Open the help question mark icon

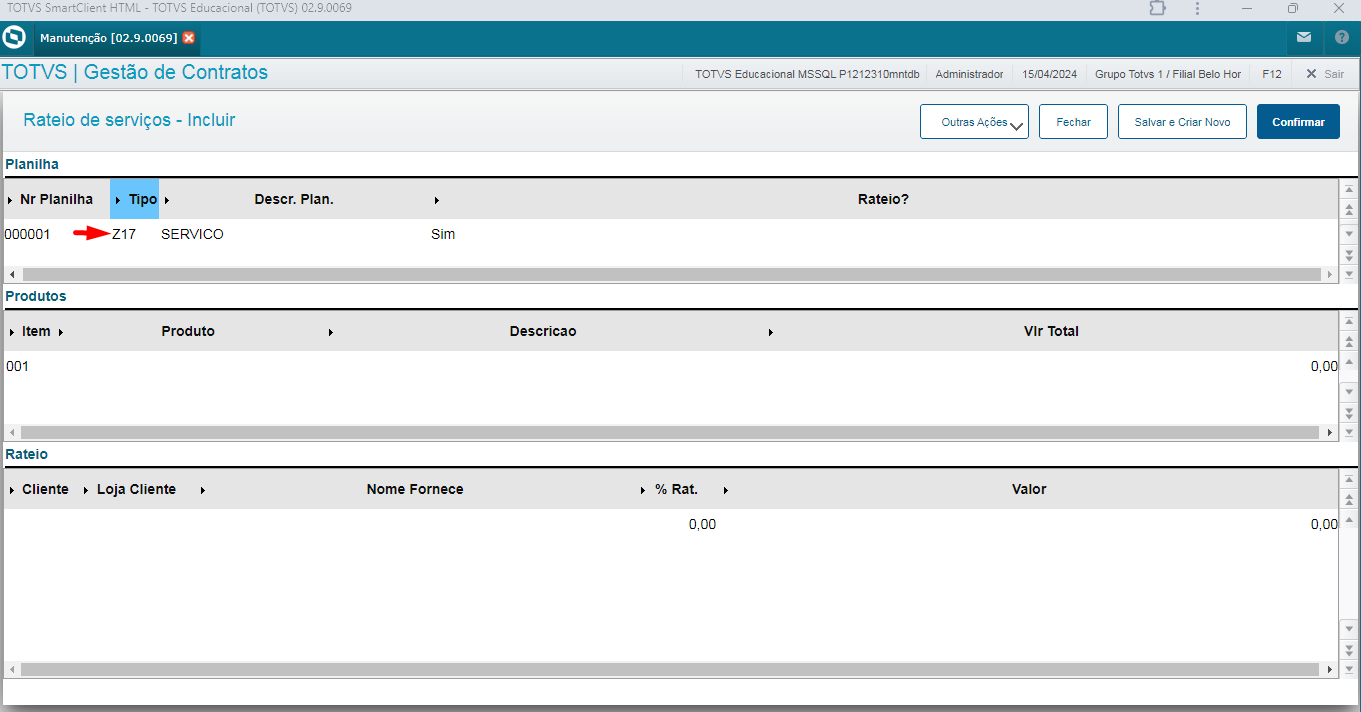coord(1342,38)
